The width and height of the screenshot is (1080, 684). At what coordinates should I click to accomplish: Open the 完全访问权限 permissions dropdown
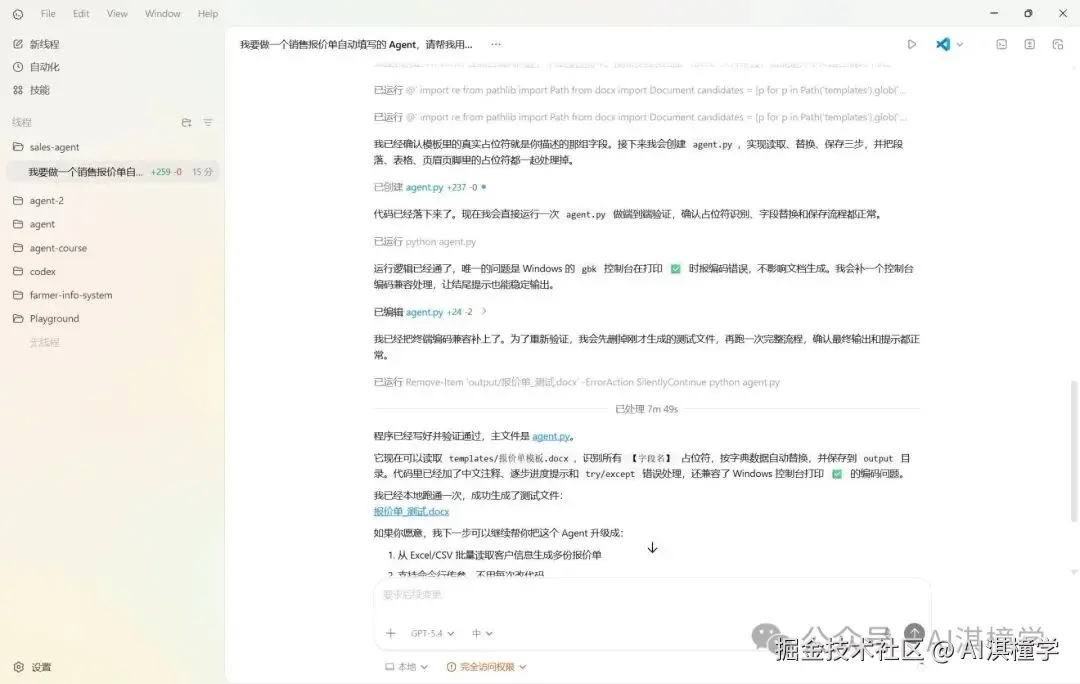487,666
